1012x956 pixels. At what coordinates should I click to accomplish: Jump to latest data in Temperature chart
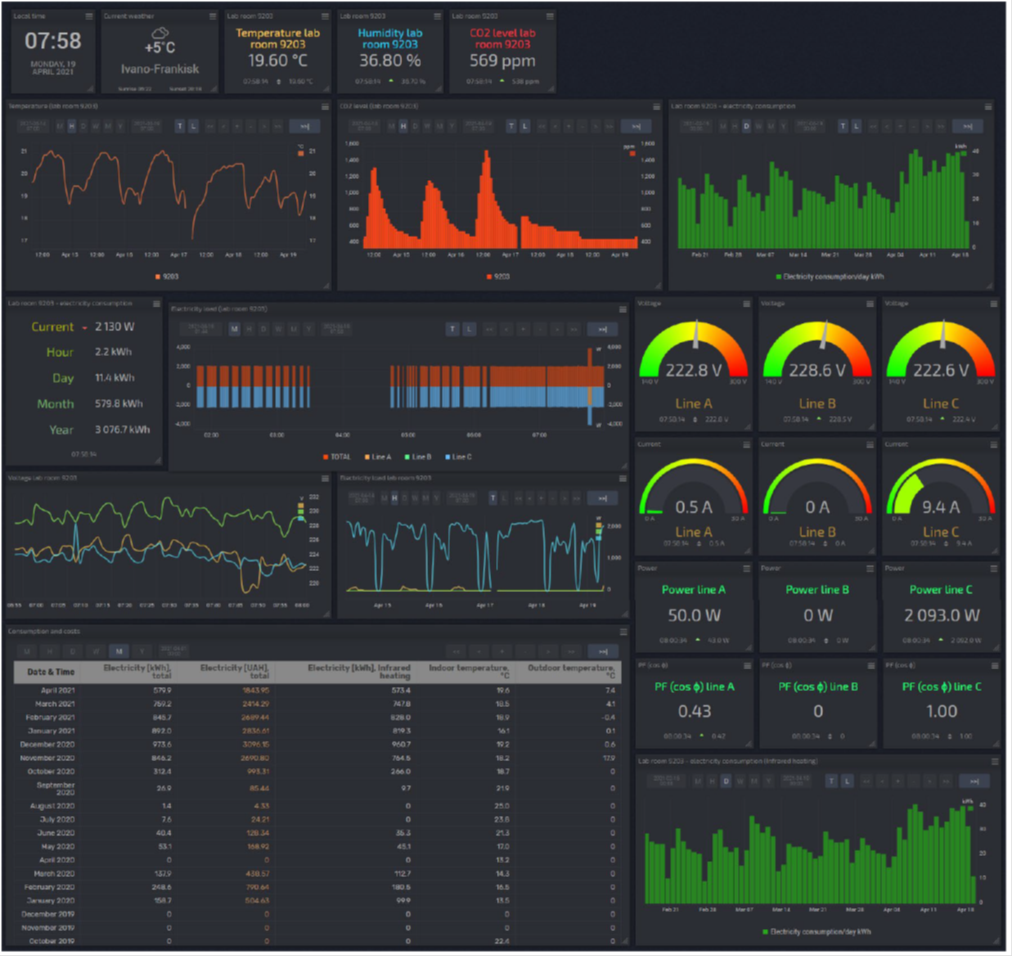point(305,127)
